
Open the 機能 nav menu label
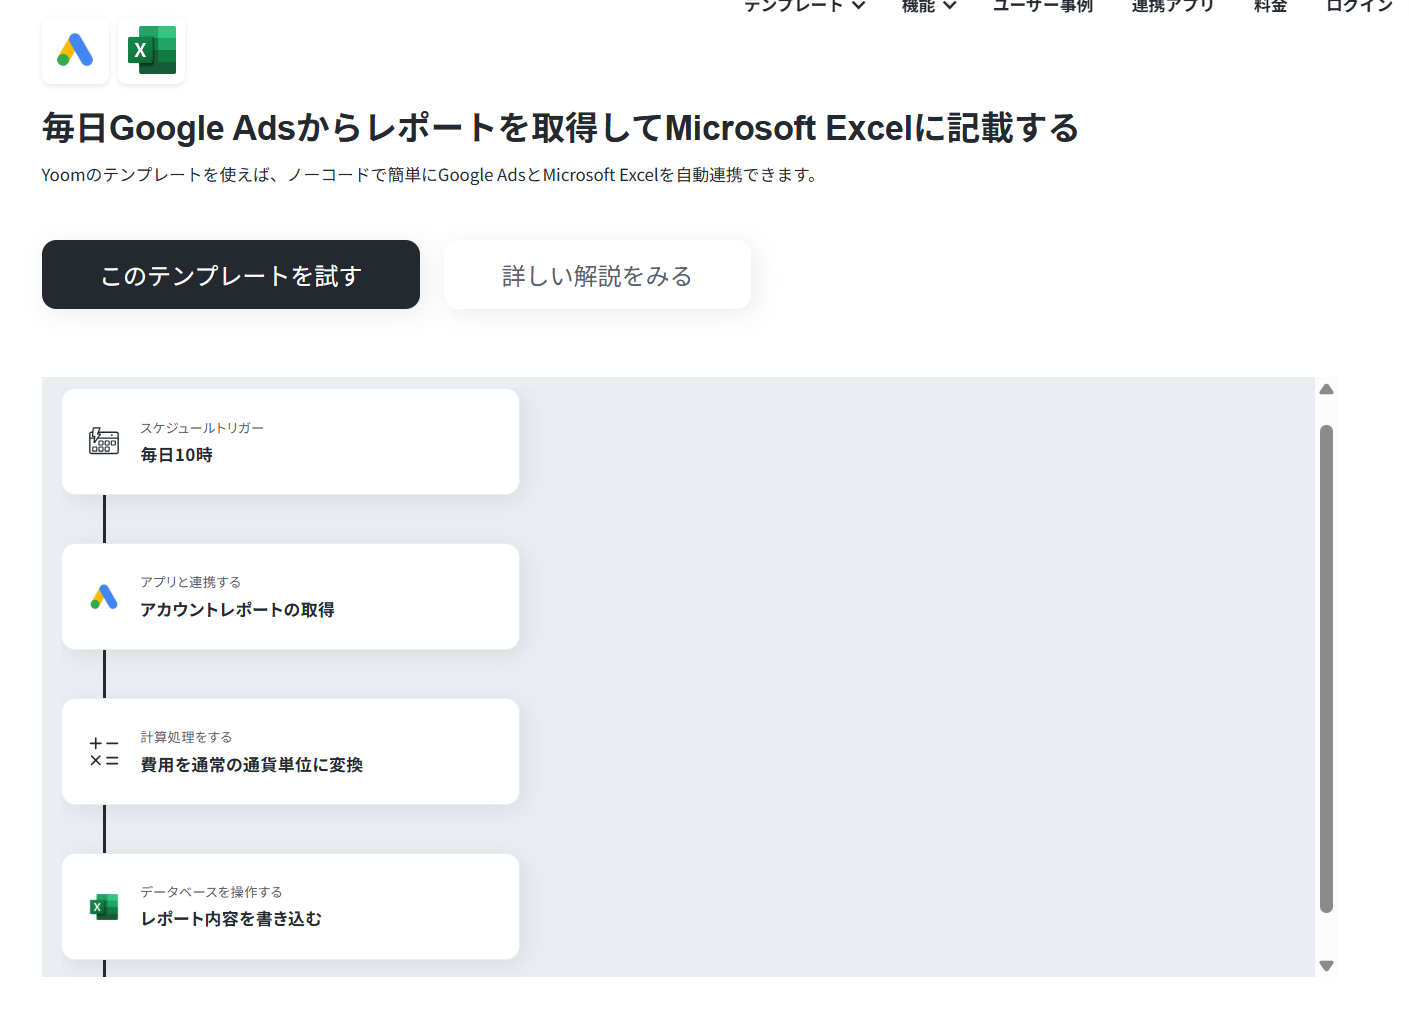click(918, 6)
